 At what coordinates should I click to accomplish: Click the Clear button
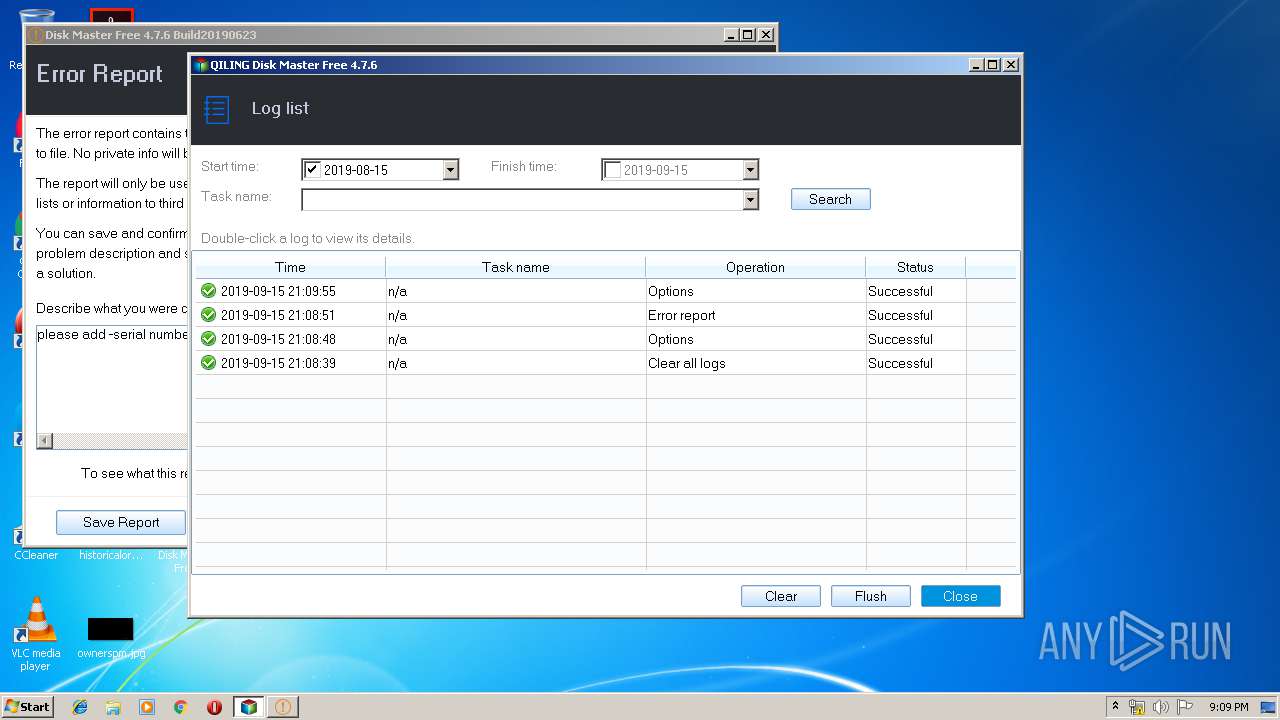click(781, 596)
